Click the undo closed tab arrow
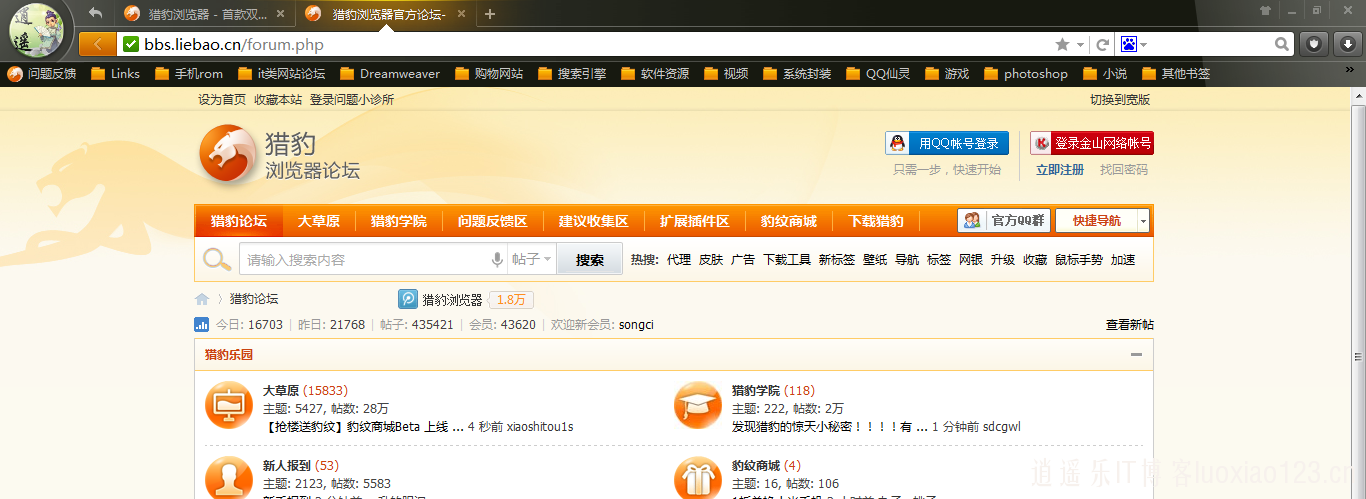 (x=95, y=13)
